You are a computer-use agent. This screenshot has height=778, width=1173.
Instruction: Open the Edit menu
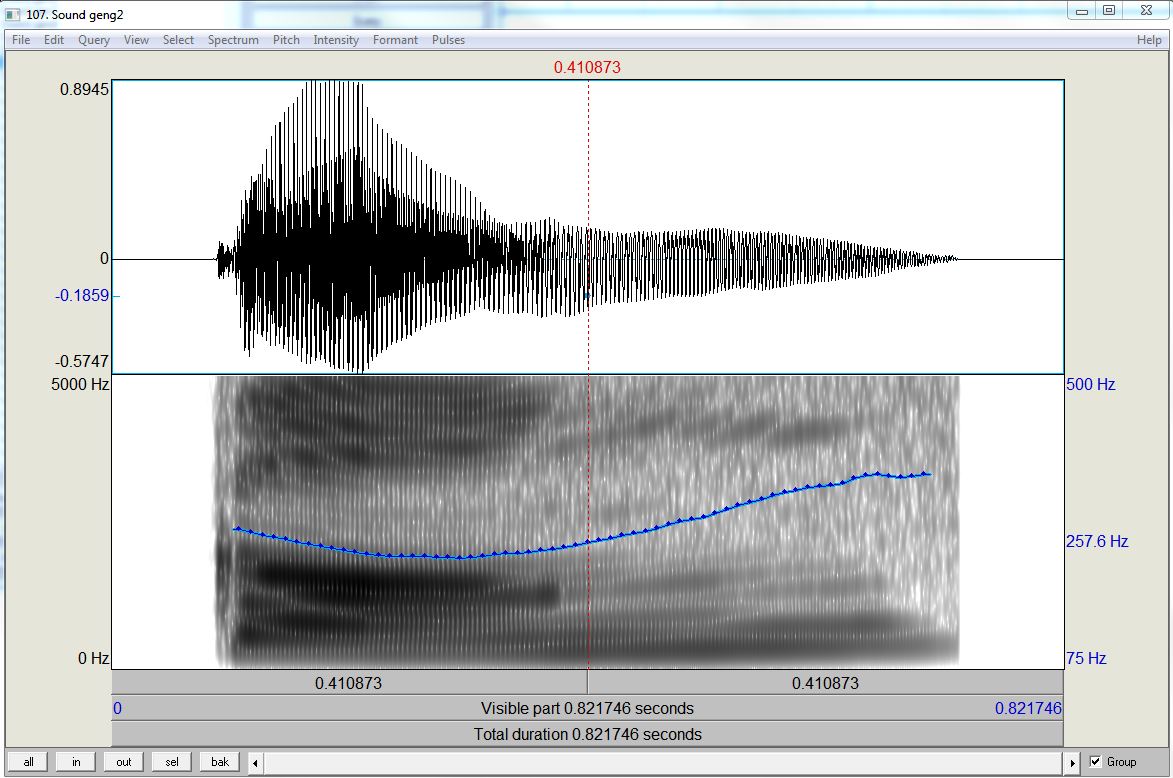[54, 40]
